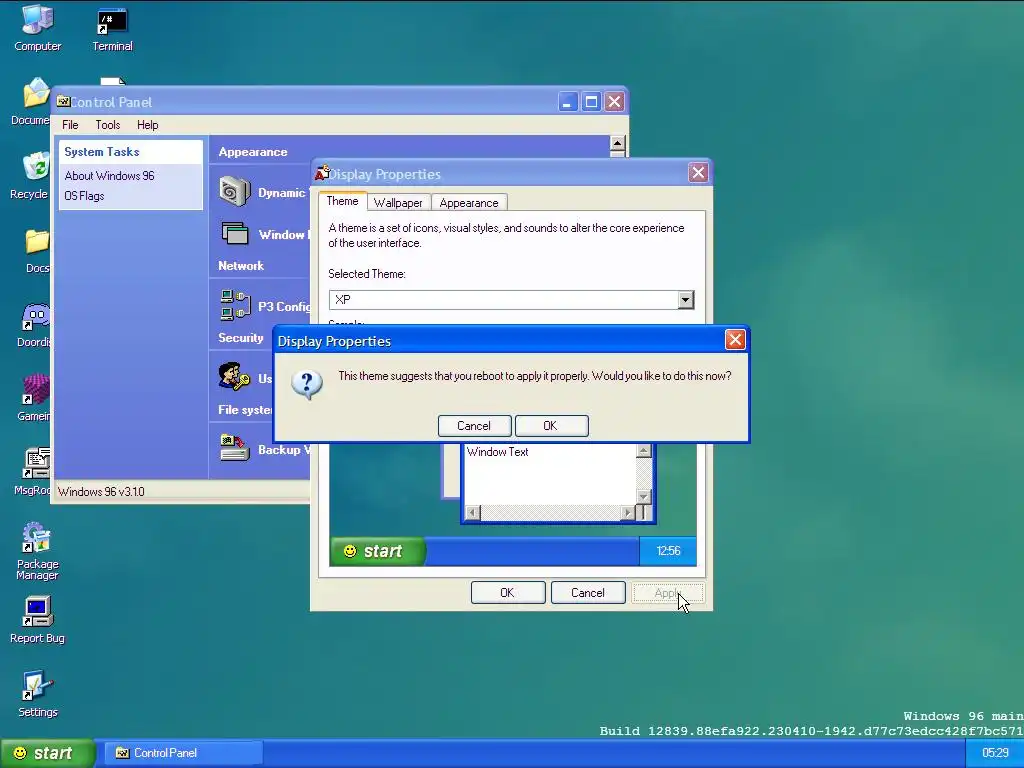This screenshot has width=1024, height=768.
Task: Open OS Flags link in System Tasks
Action: click(84, 196)
